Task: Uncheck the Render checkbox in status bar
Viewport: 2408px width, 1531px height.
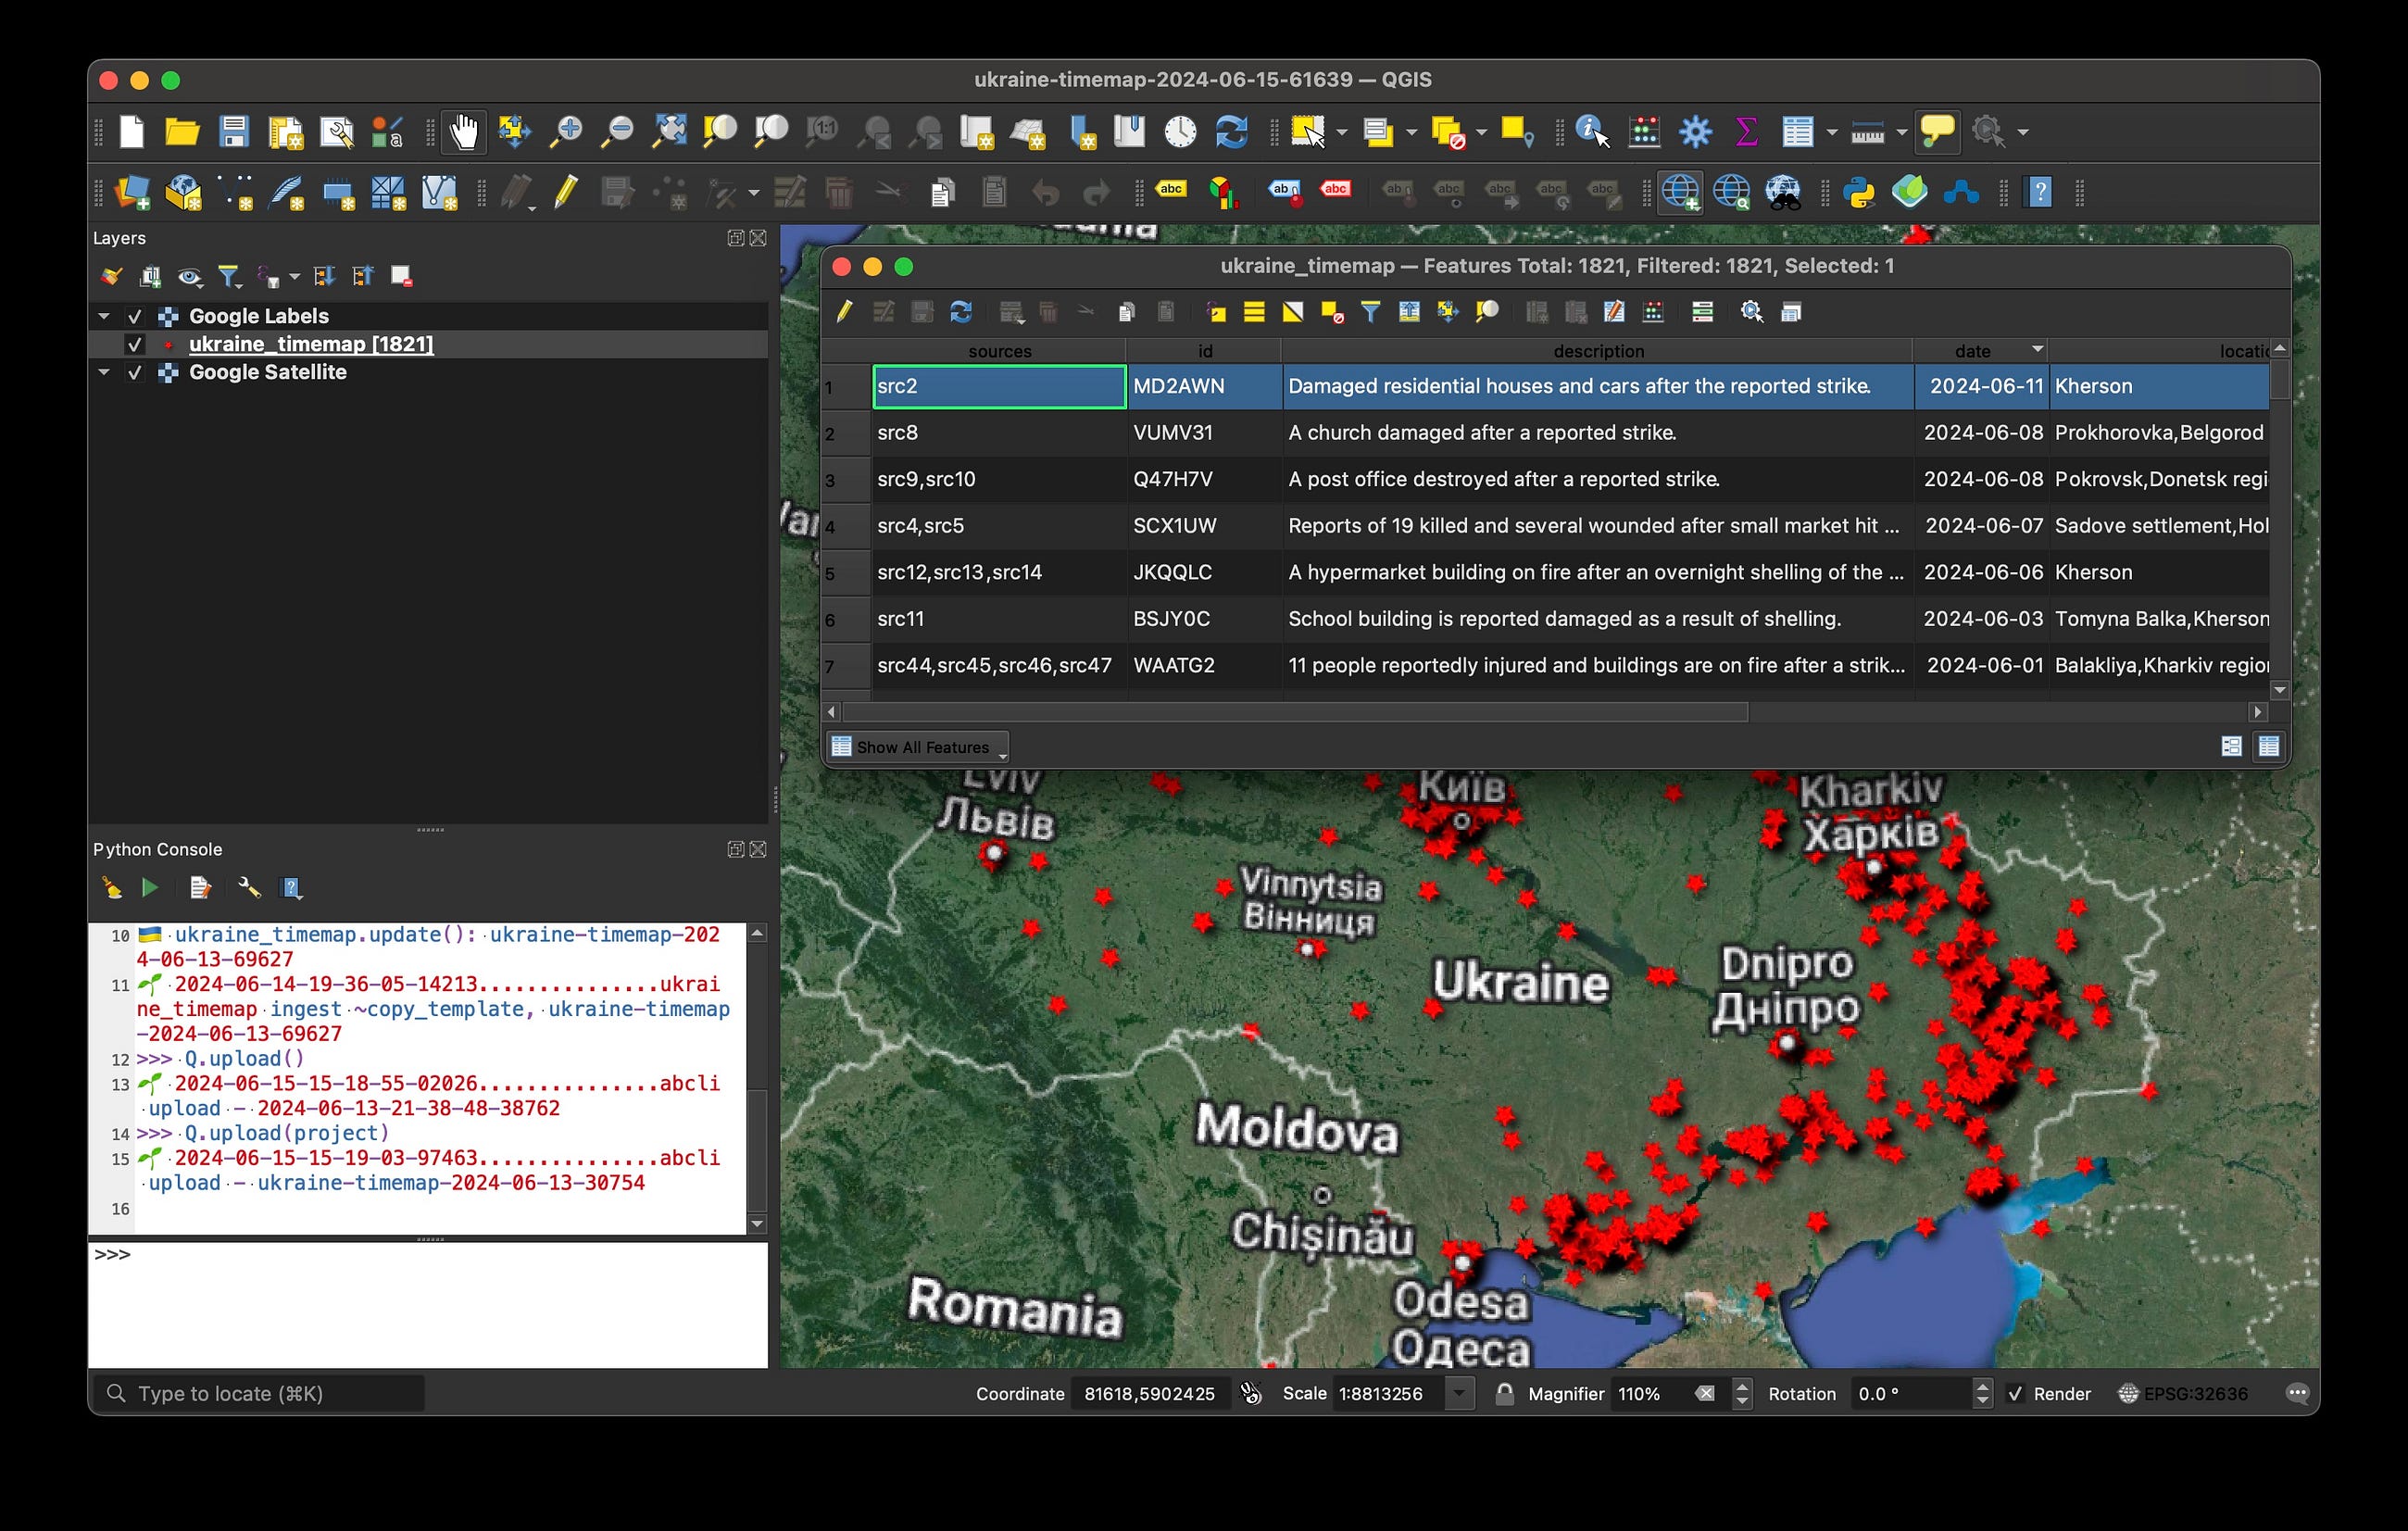Action: 2015,1394
